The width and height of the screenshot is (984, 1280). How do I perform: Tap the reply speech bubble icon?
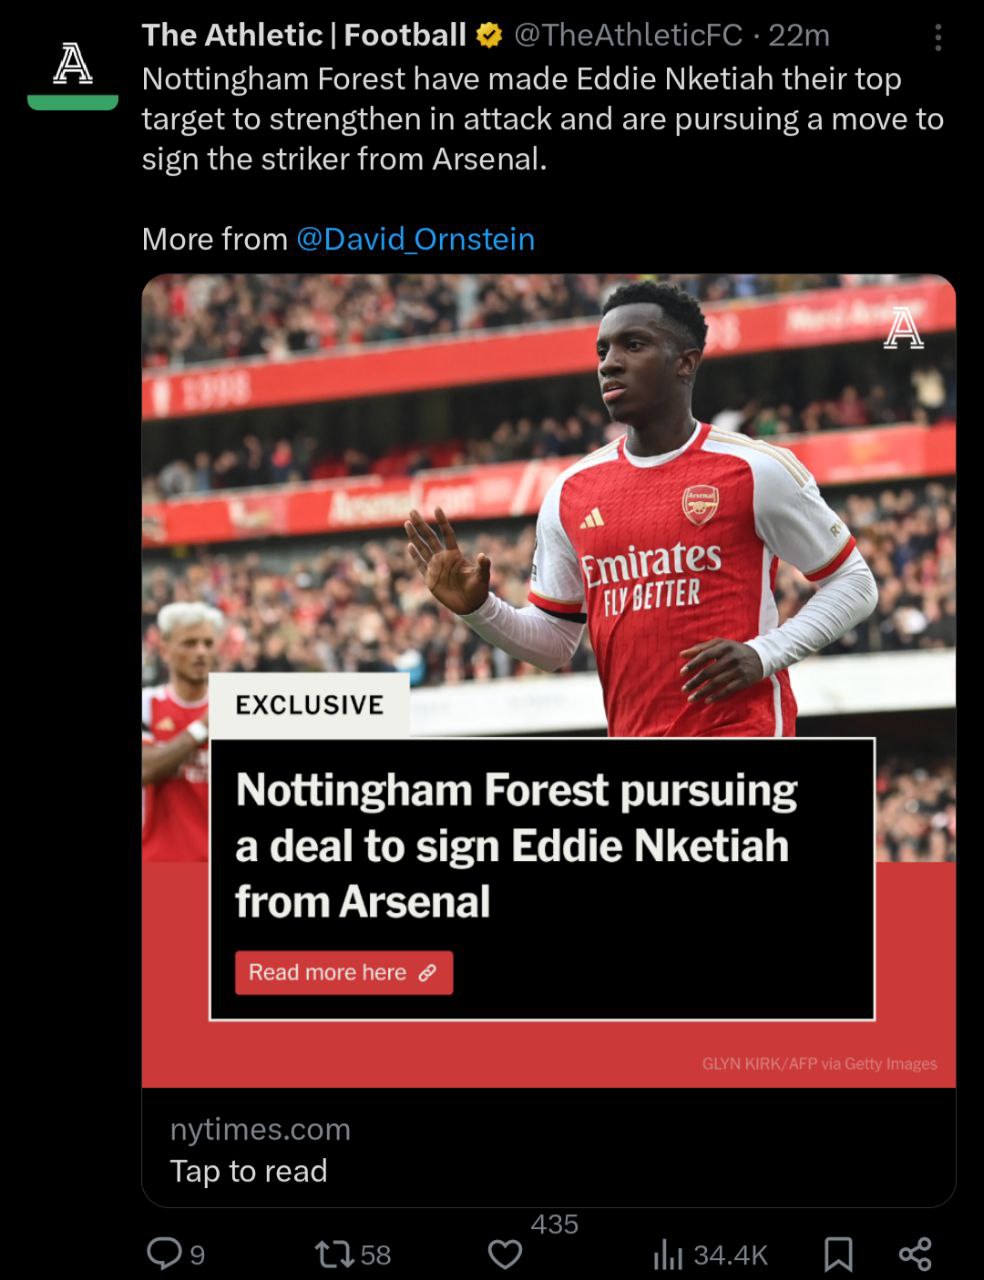162,1253
